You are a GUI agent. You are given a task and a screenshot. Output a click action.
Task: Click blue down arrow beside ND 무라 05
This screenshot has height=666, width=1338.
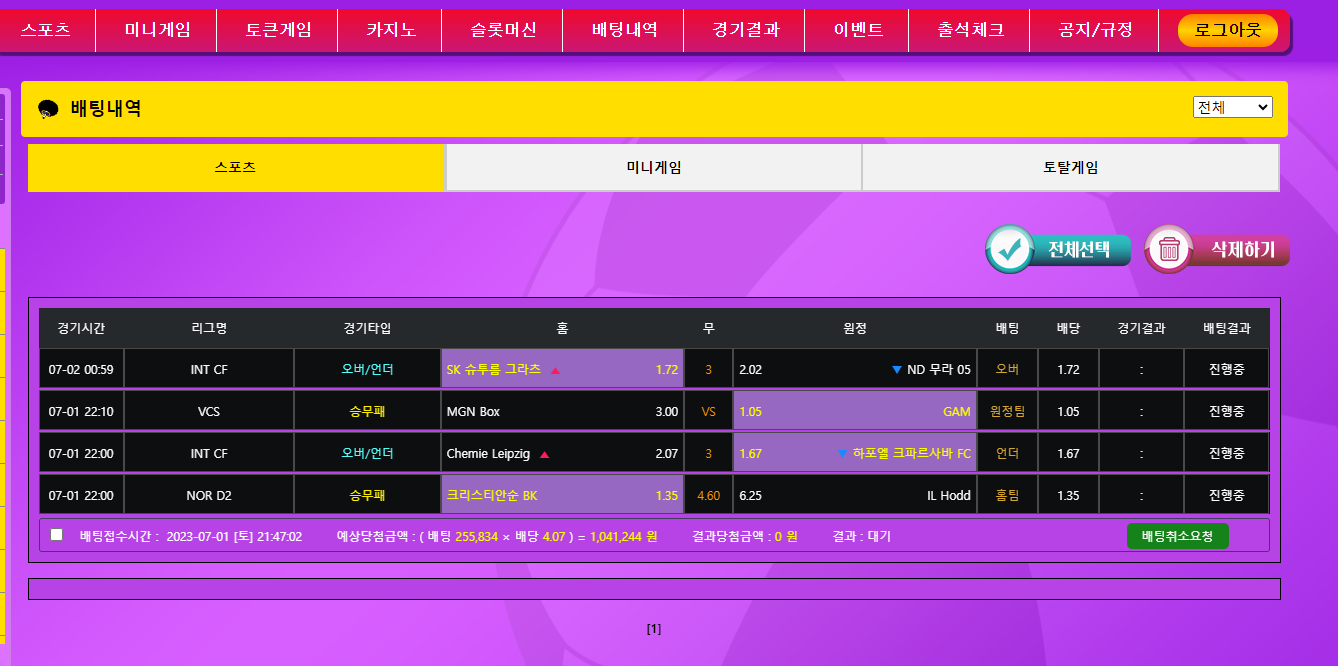(x=896, y=370)
